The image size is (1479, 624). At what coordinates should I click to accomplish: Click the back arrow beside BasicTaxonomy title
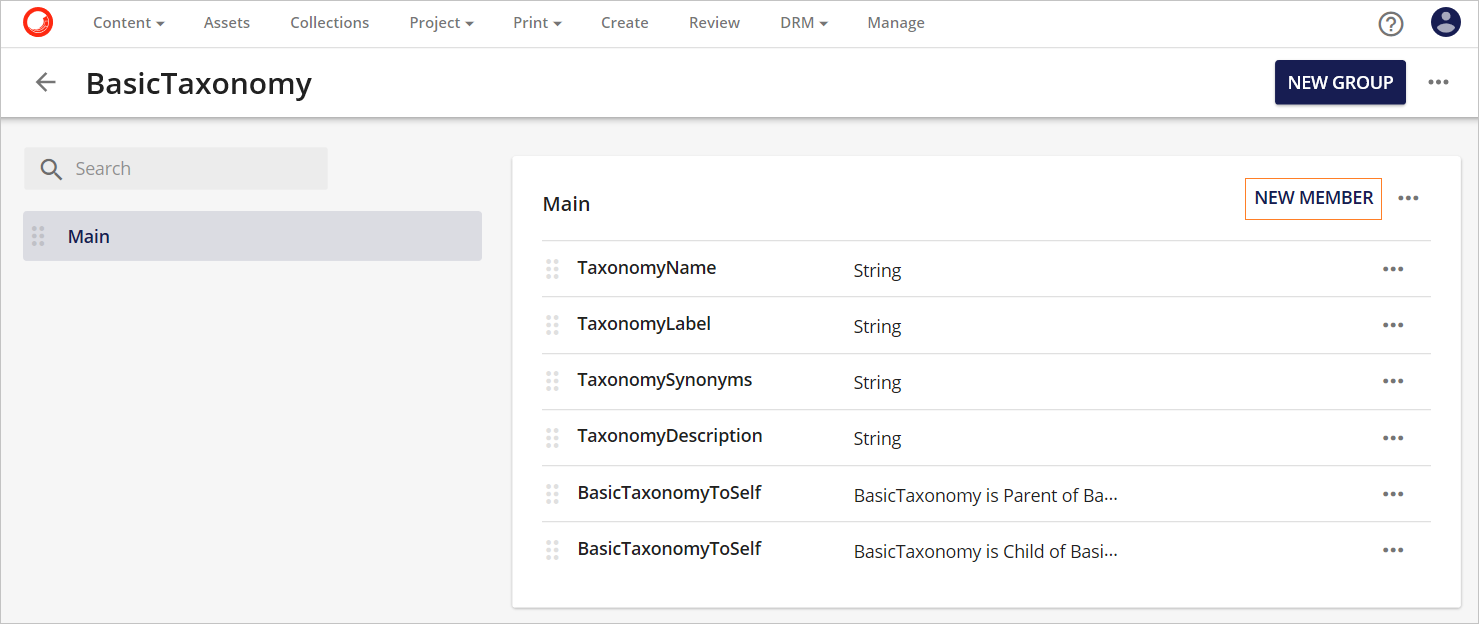(x=45, y=82)
